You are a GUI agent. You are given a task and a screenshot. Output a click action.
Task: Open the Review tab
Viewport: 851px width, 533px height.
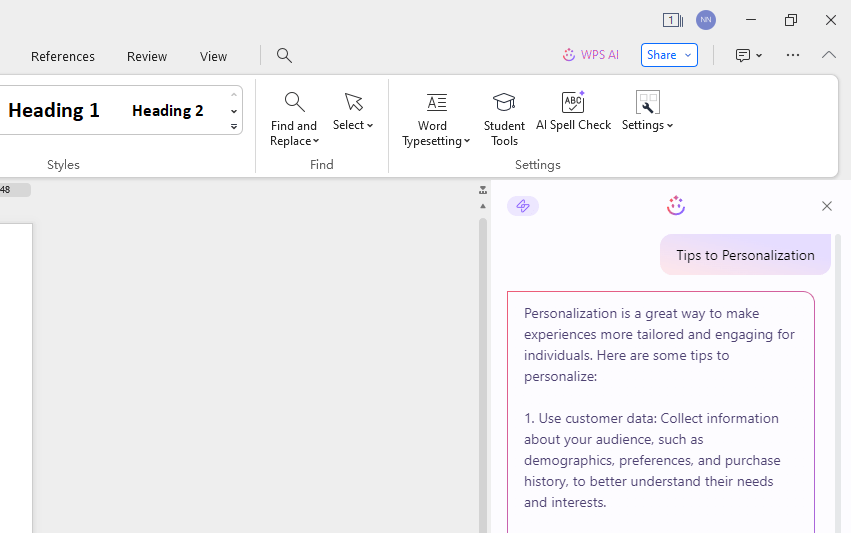coord(147,56)
